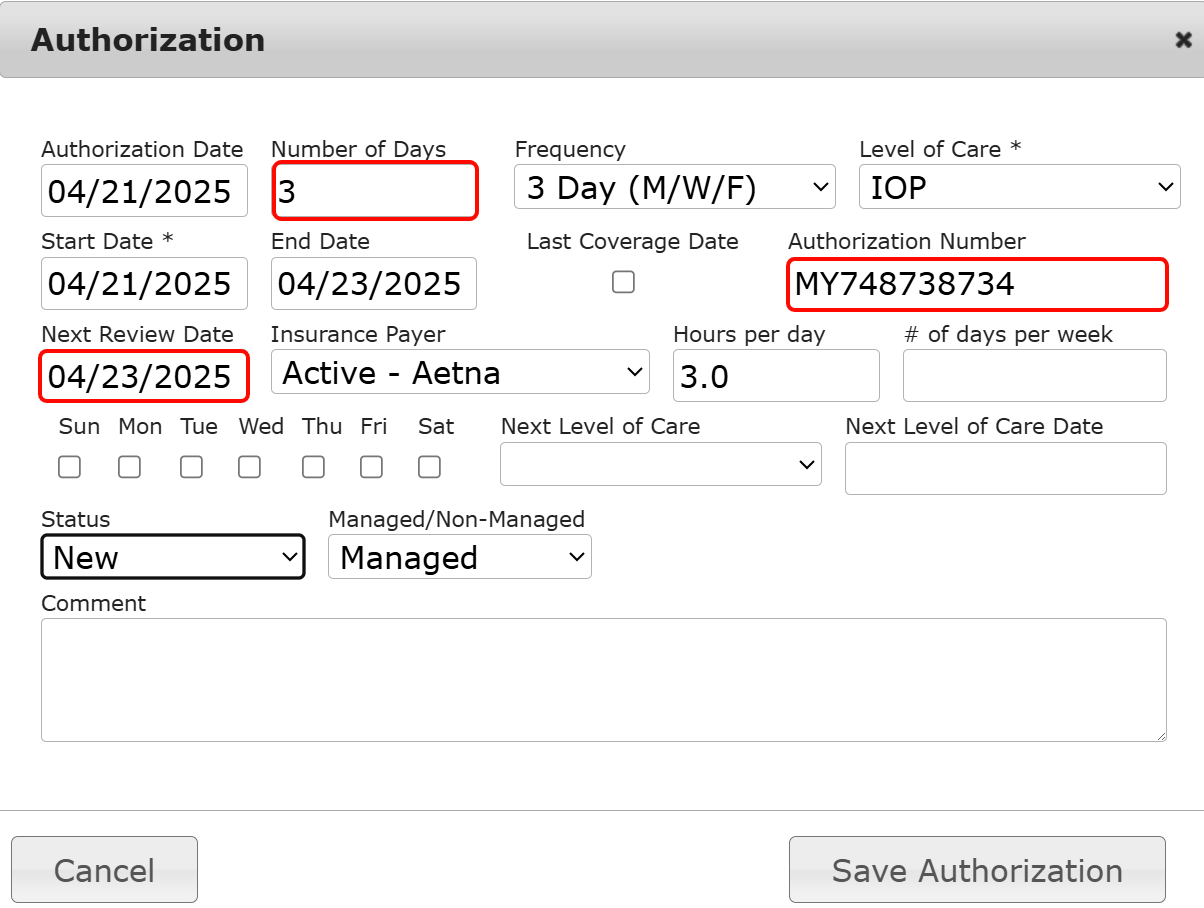Open the Next Level of Care dropdown

tap(660, 464)
